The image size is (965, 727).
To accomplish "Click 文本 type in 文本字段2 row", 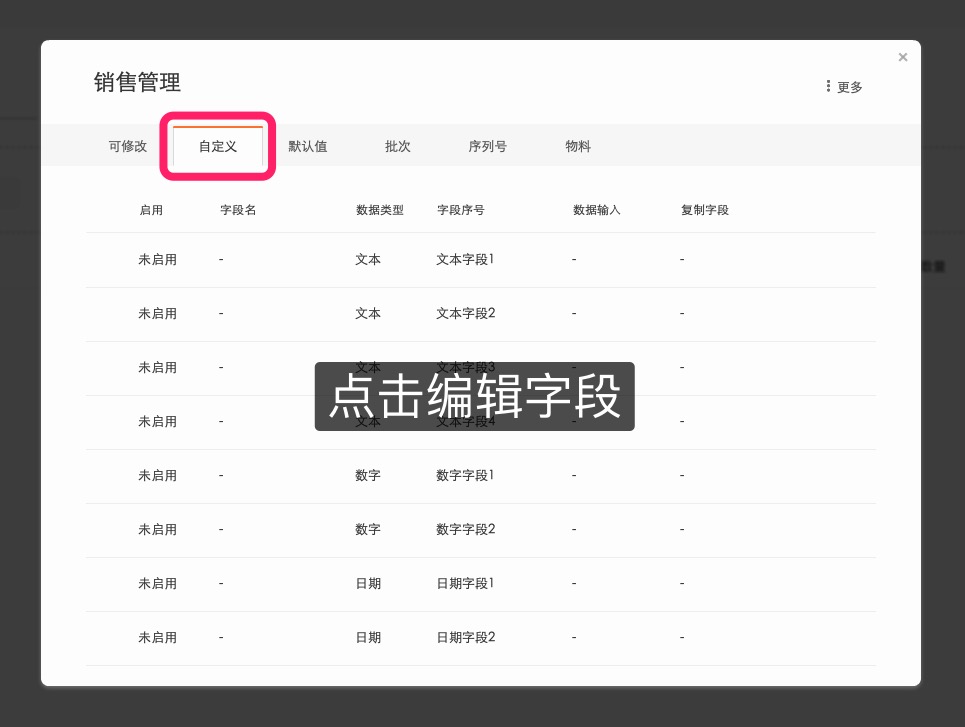I will click(368, 314).
